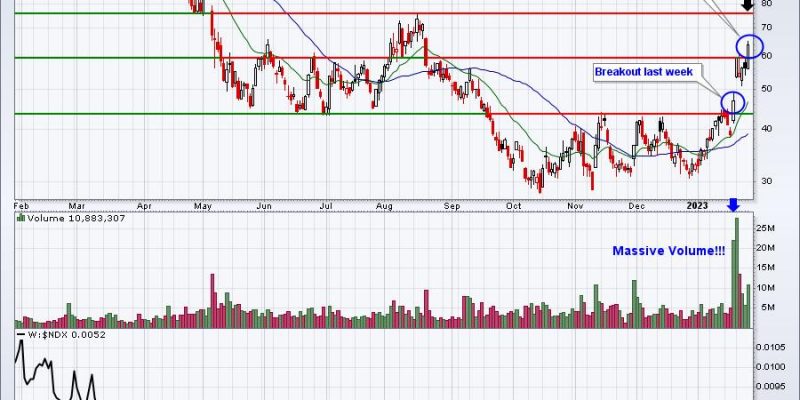Click the 10M mark on the volume axis
The height and width of the screenshot is (400, 800).
tap(768, 287)
